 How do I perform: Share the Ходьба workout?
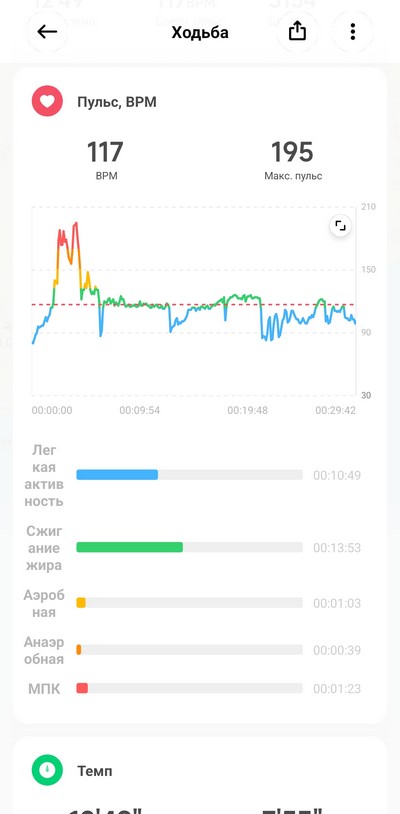(x=297, y=32)
